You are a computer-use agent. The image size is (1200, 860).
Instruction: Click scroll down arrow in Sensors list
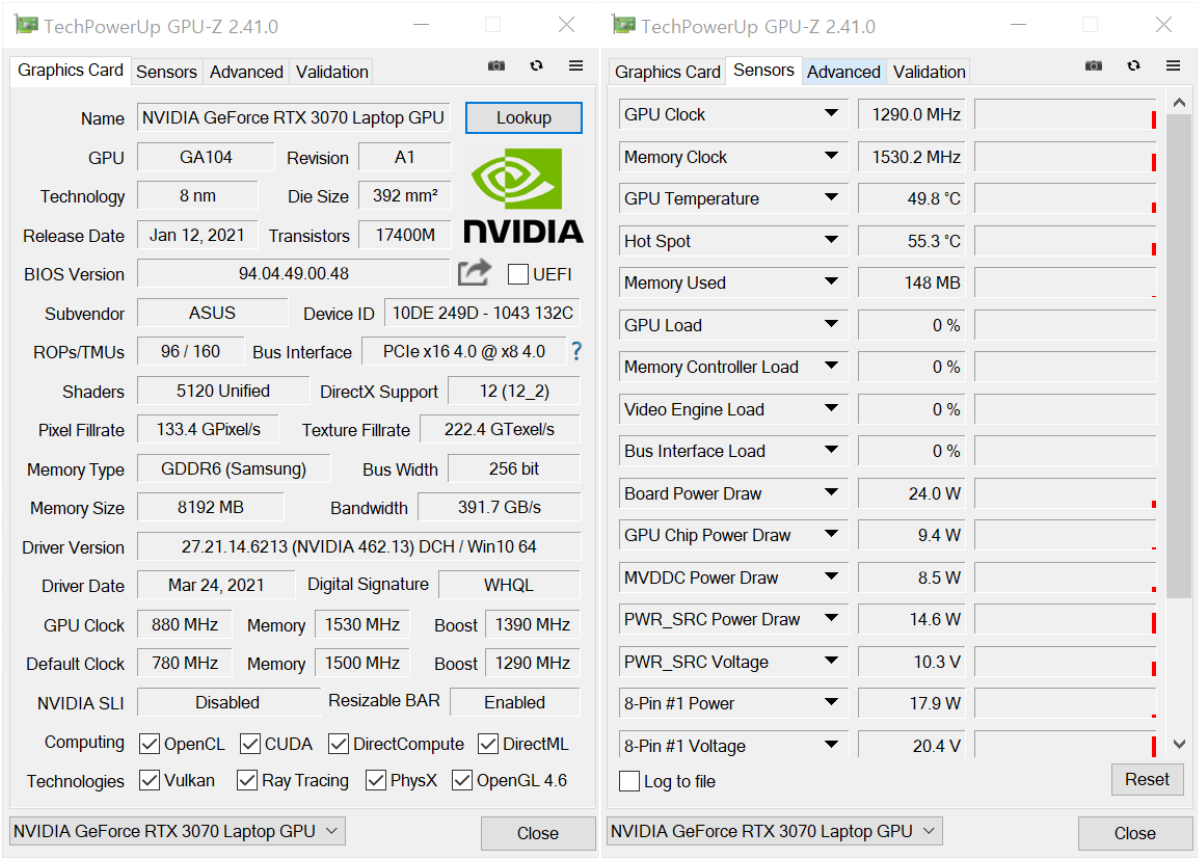click(x=1178, y=745)
